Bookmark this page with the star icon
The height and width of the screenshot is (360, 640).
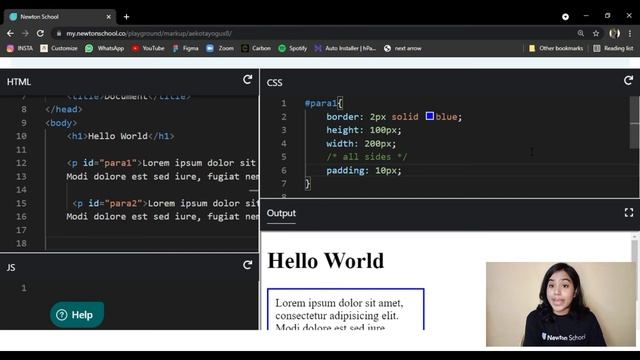pos(596,33)
